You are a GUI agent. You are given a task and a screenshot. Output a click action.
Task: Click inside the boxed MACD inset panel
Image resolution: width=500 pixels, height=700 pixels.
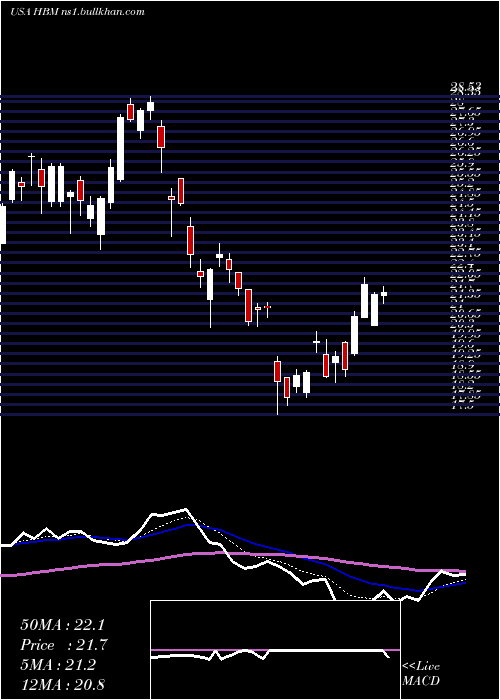tap(275, 650)
